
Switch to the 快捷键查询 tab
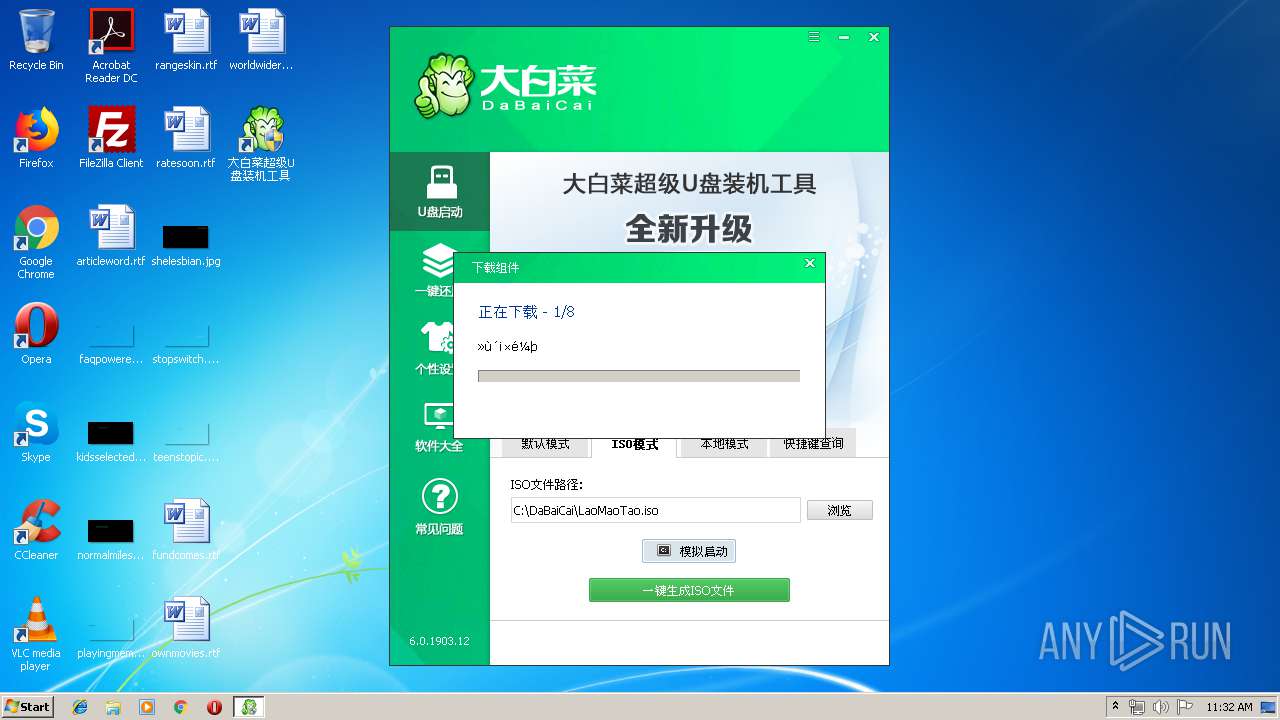(813, 444)
